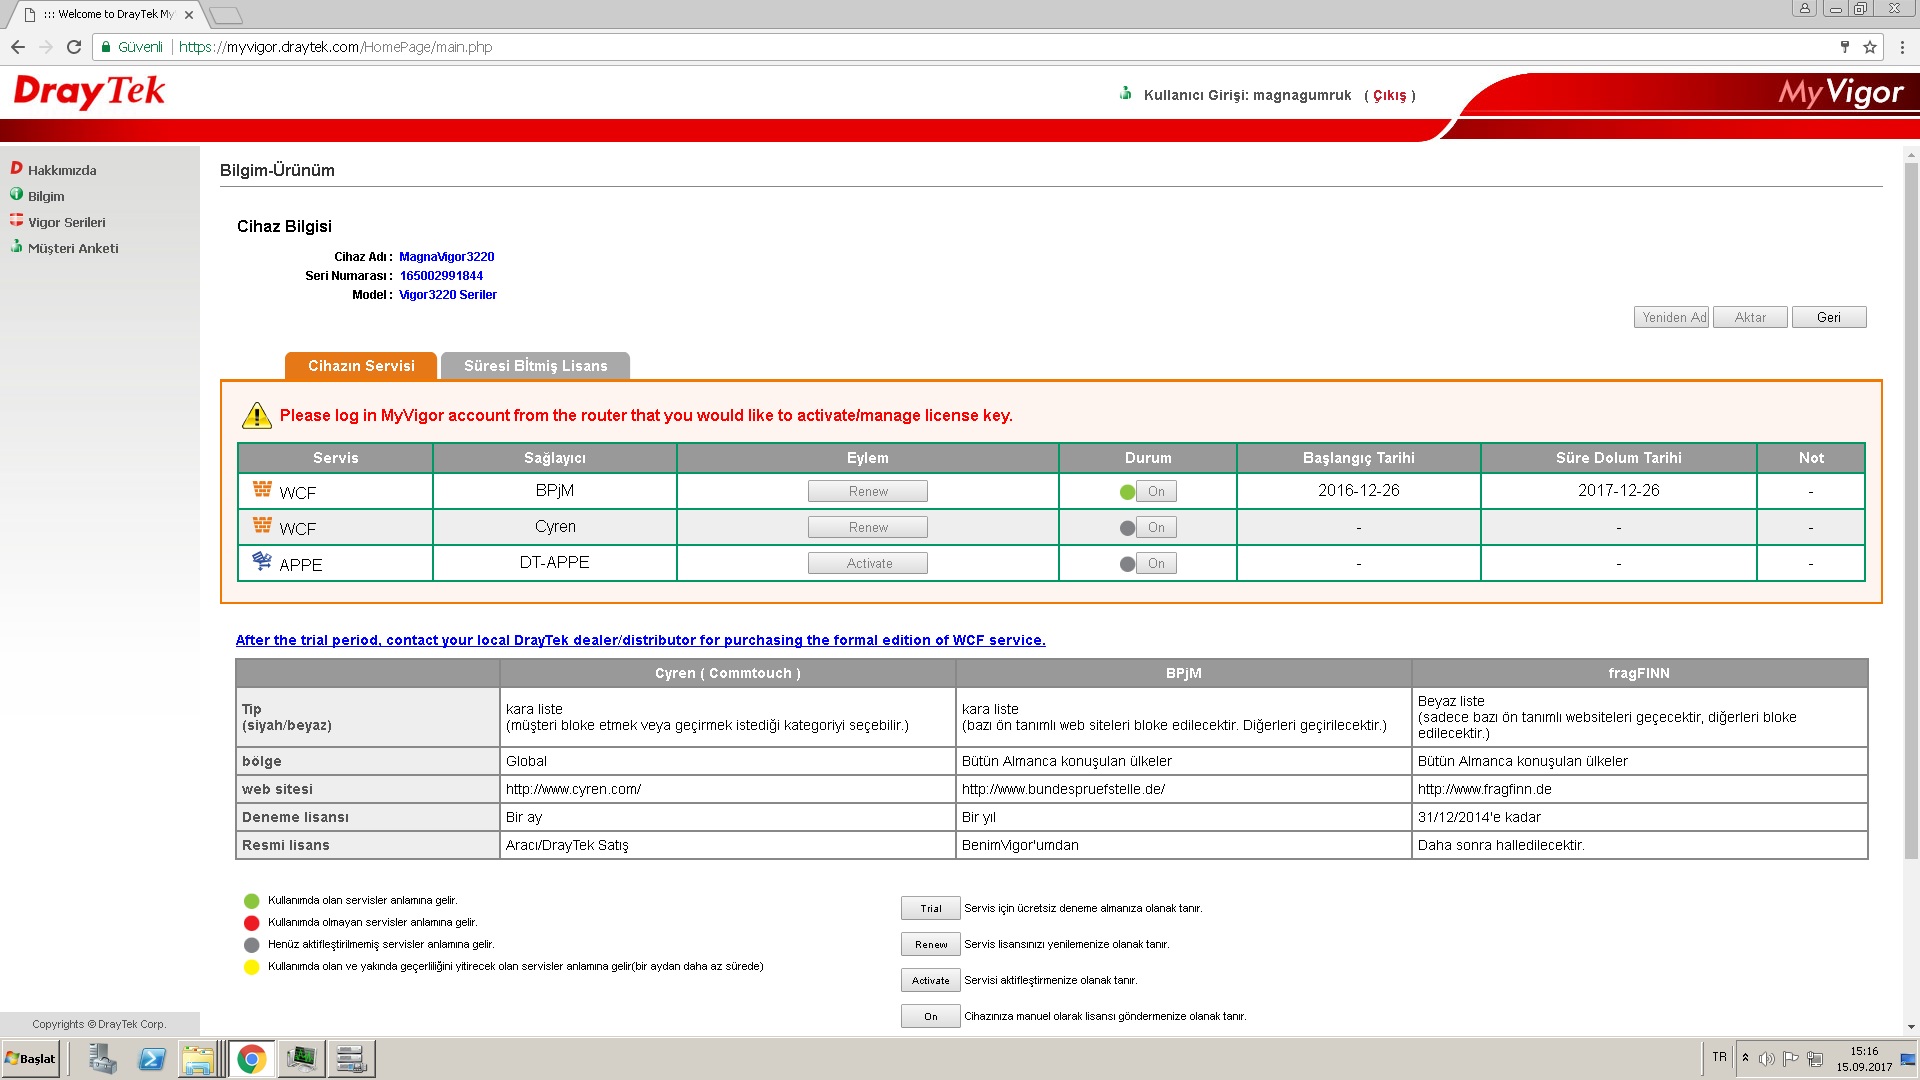Screen dimensions: 1920x1080
Task: Click the APPE service icon in table
Action: 262,562
